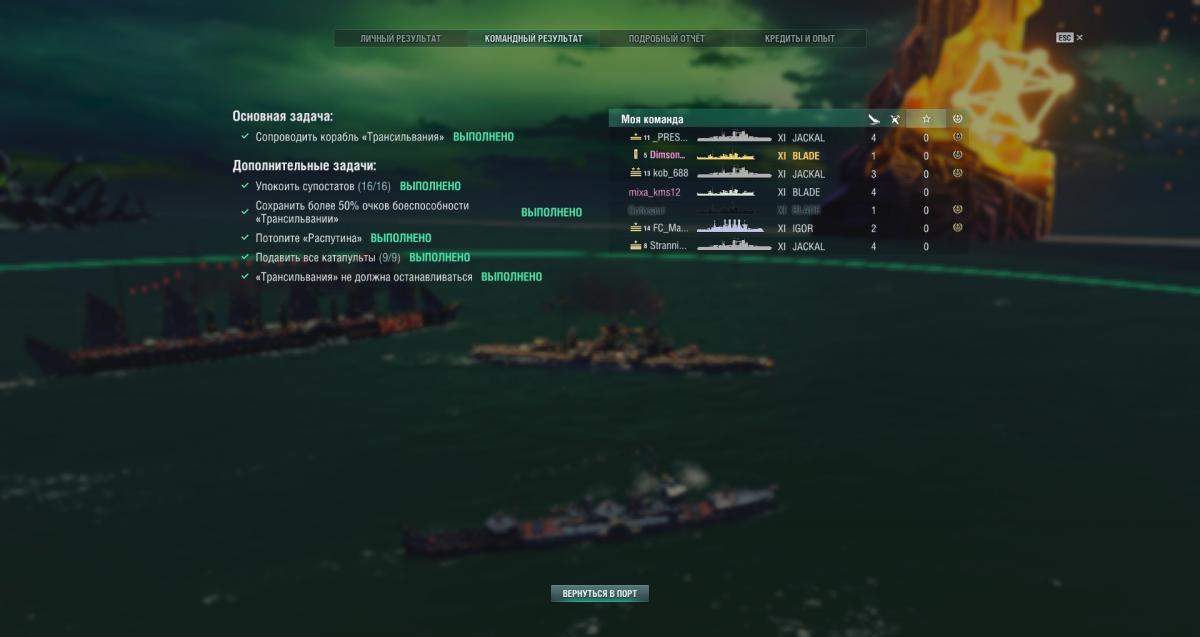The width and height of the screenshot is (1200, 637).
Task: Sort team by ships destroyed icon
Action: click(873, 119)
